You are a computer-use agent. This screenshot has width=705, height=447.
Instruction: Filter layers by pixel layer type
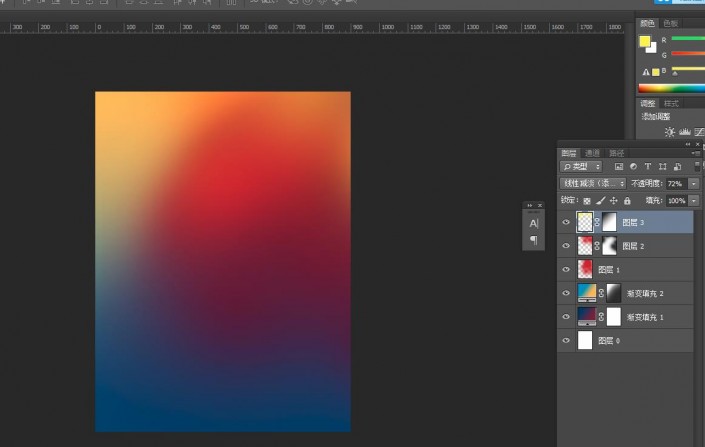pyautogui.click(x=619, y=166)
